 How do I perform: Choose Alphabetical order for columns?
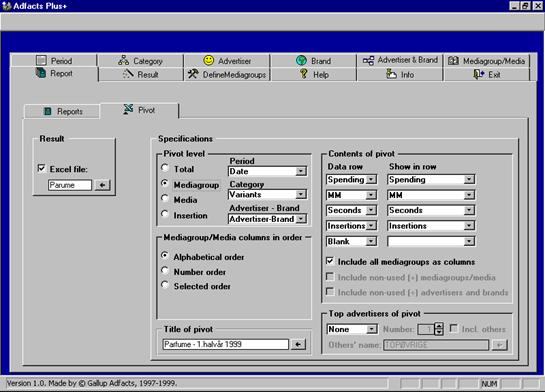click(x=165, y=255)
